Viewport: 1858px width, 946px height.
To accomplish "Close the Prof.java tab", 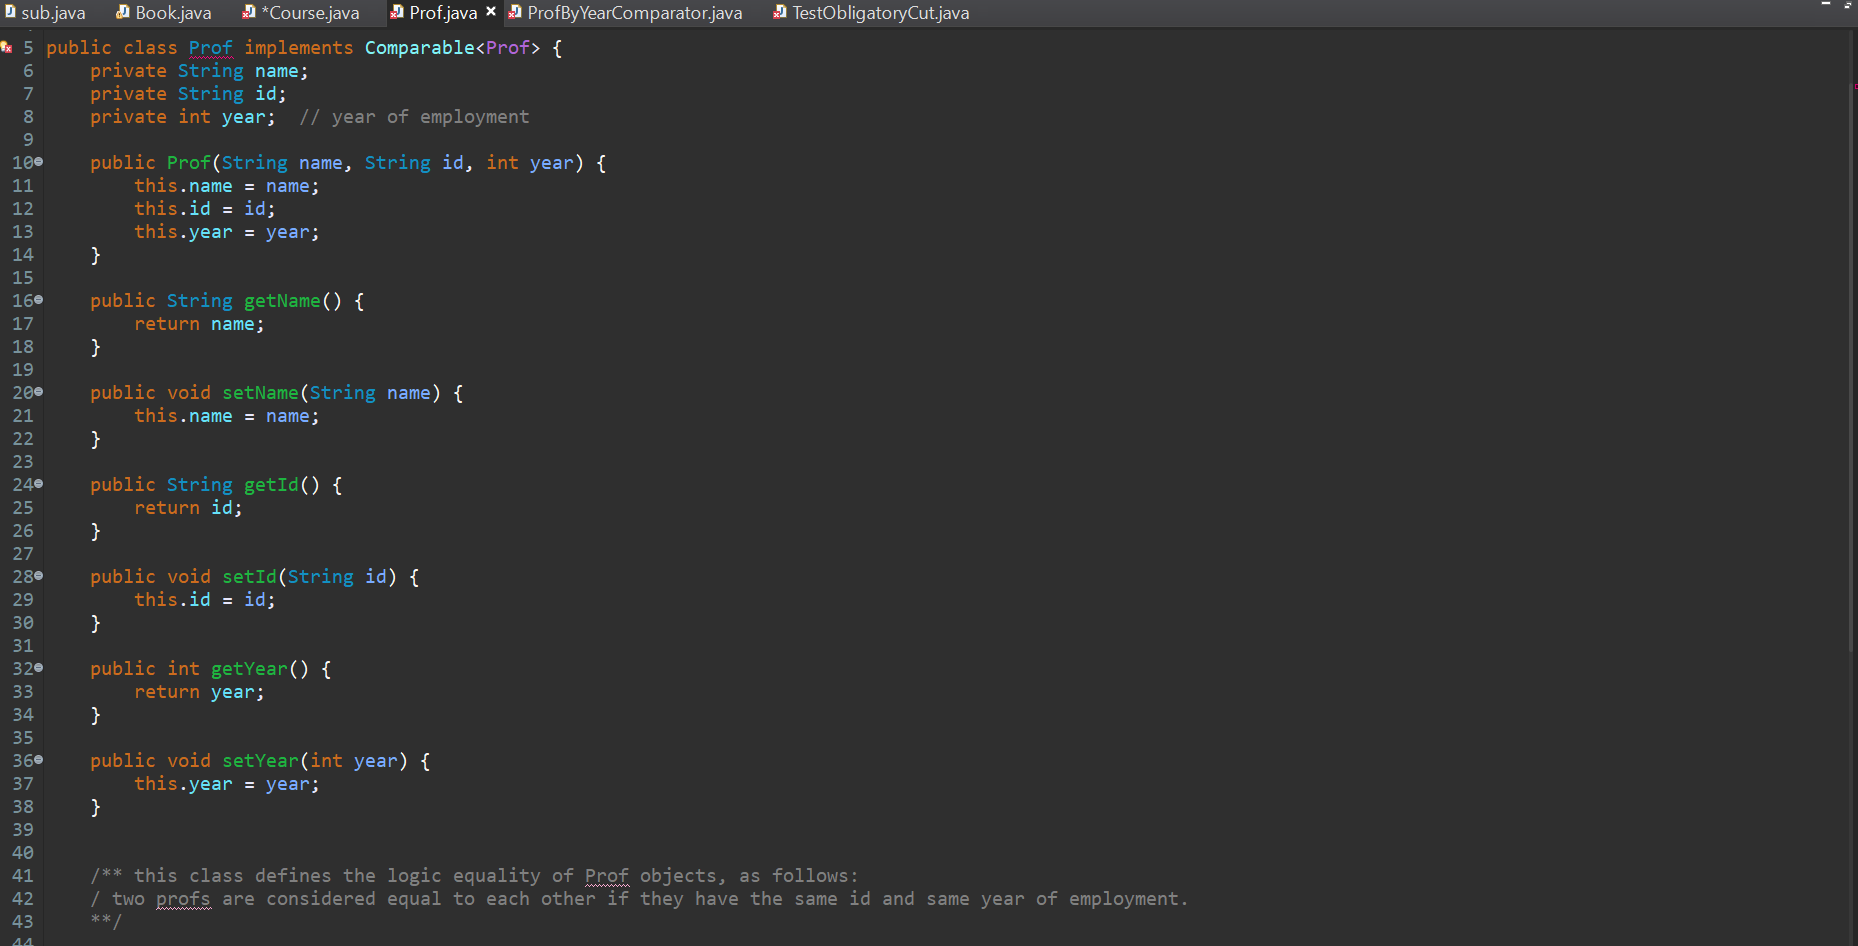I will (491, 12).
